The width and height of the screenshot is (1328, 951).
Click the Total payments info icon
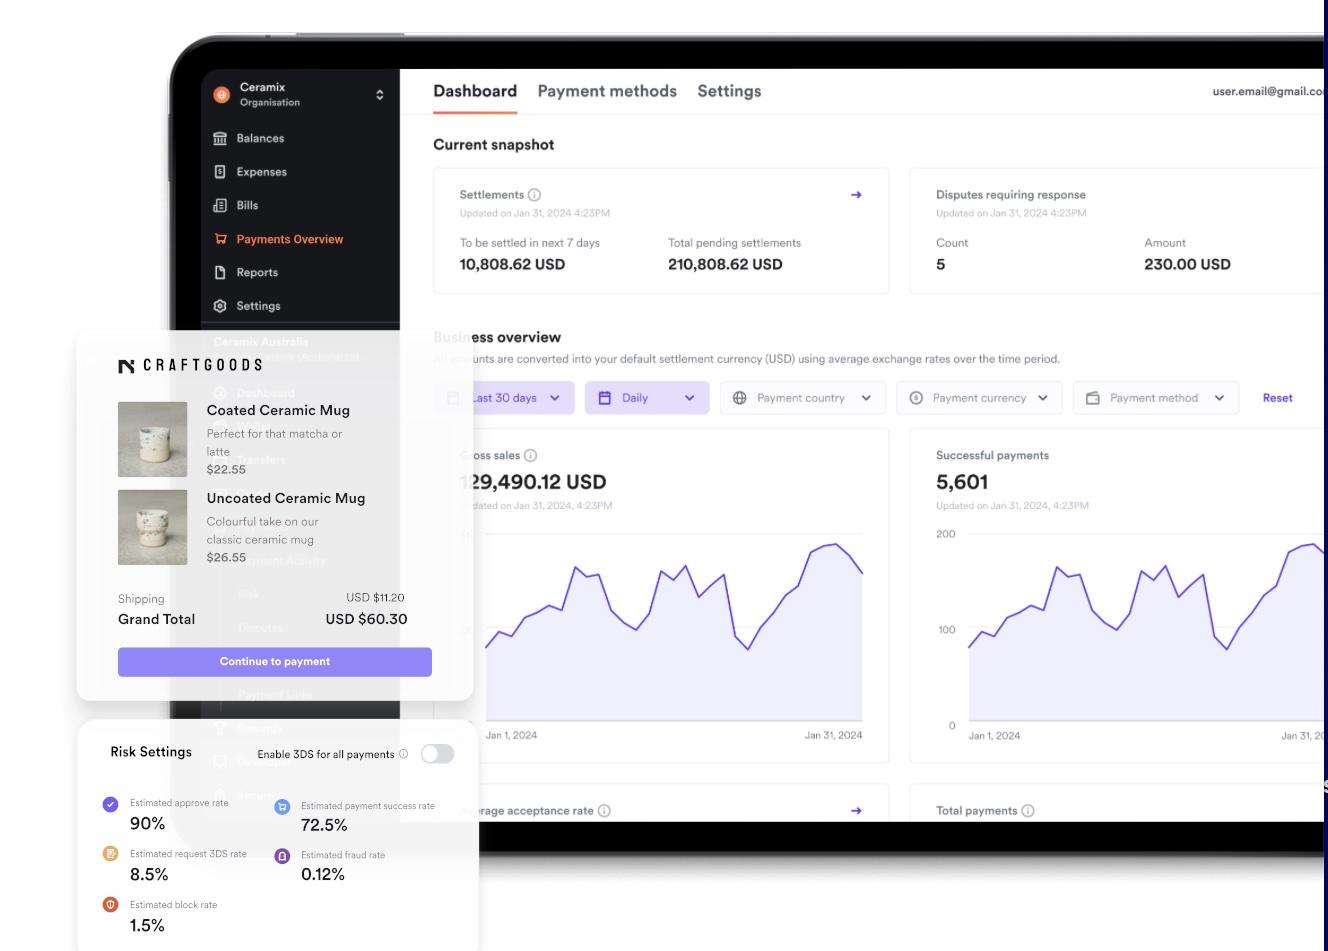coord(1028,811)
